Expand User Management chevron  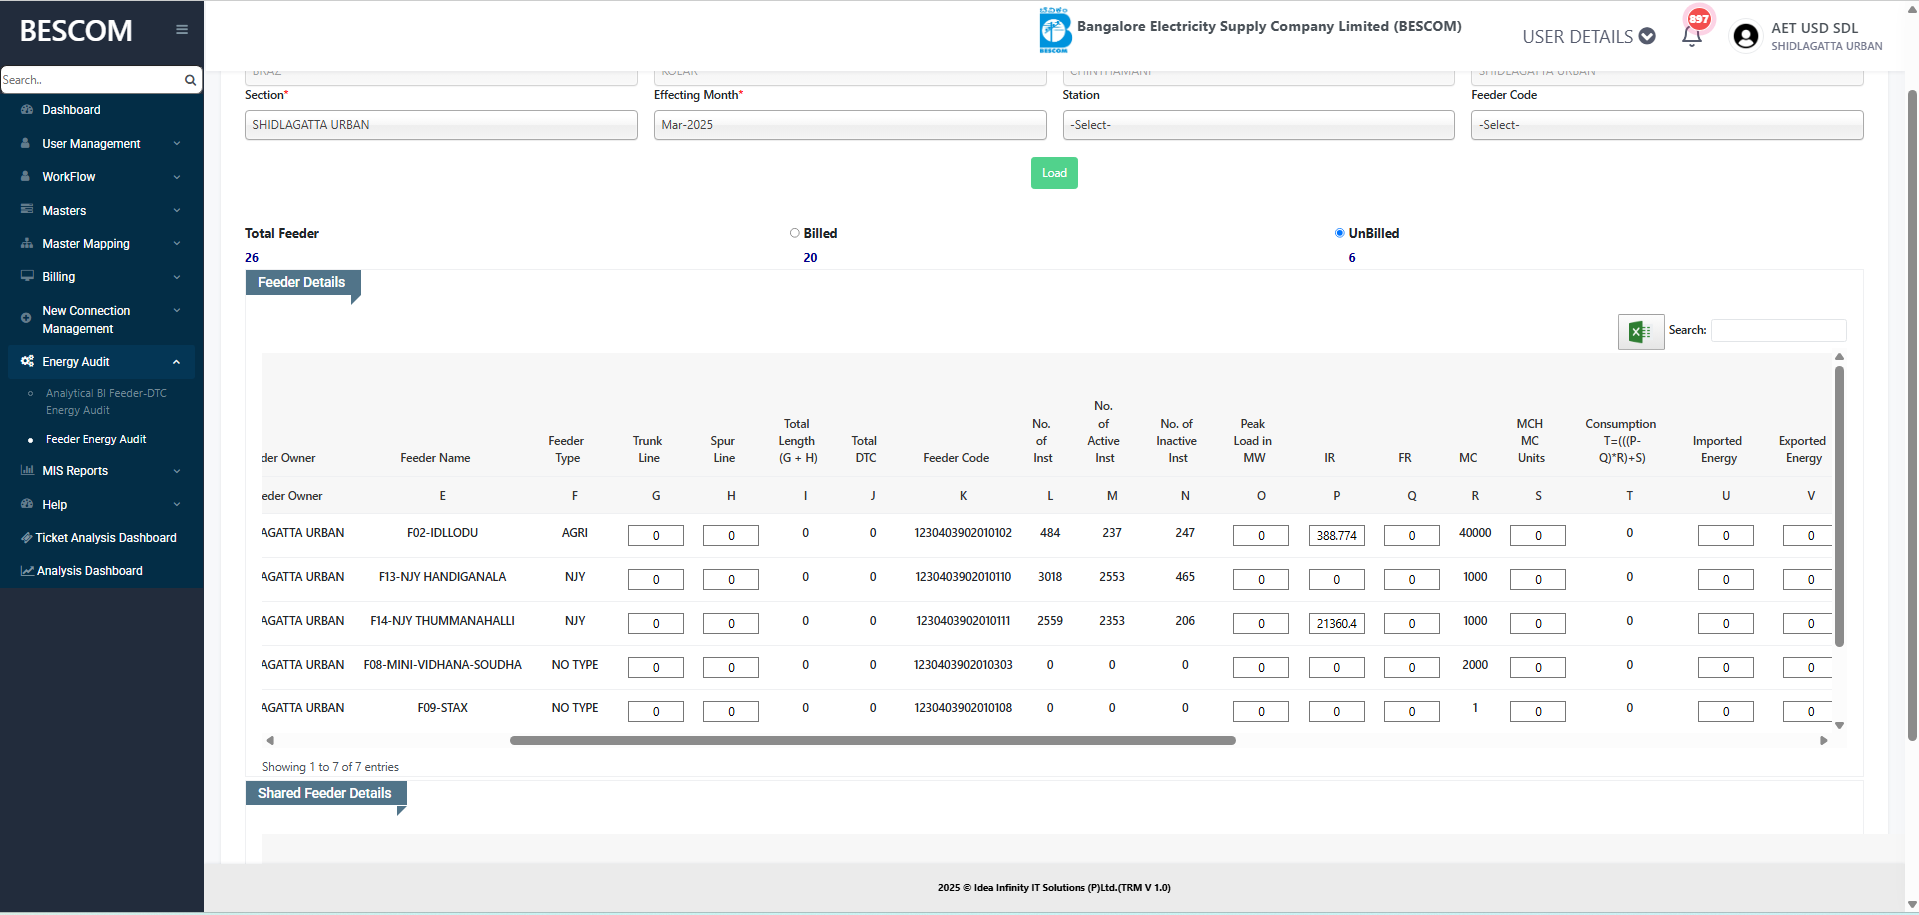177,144
